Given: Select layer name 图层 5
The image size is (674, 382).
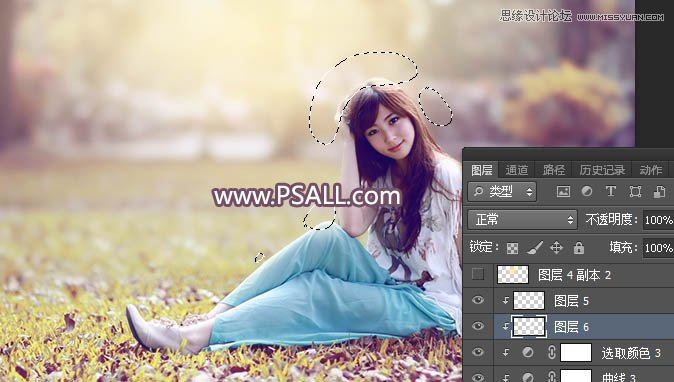Looking at the screenshot, I should 571,301.
